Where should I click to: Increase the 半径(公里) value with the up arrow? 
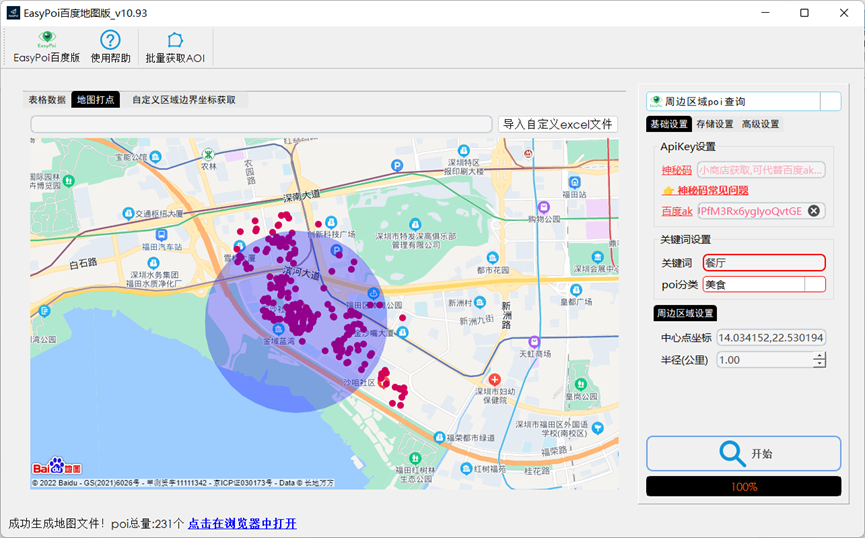point(820,356)
